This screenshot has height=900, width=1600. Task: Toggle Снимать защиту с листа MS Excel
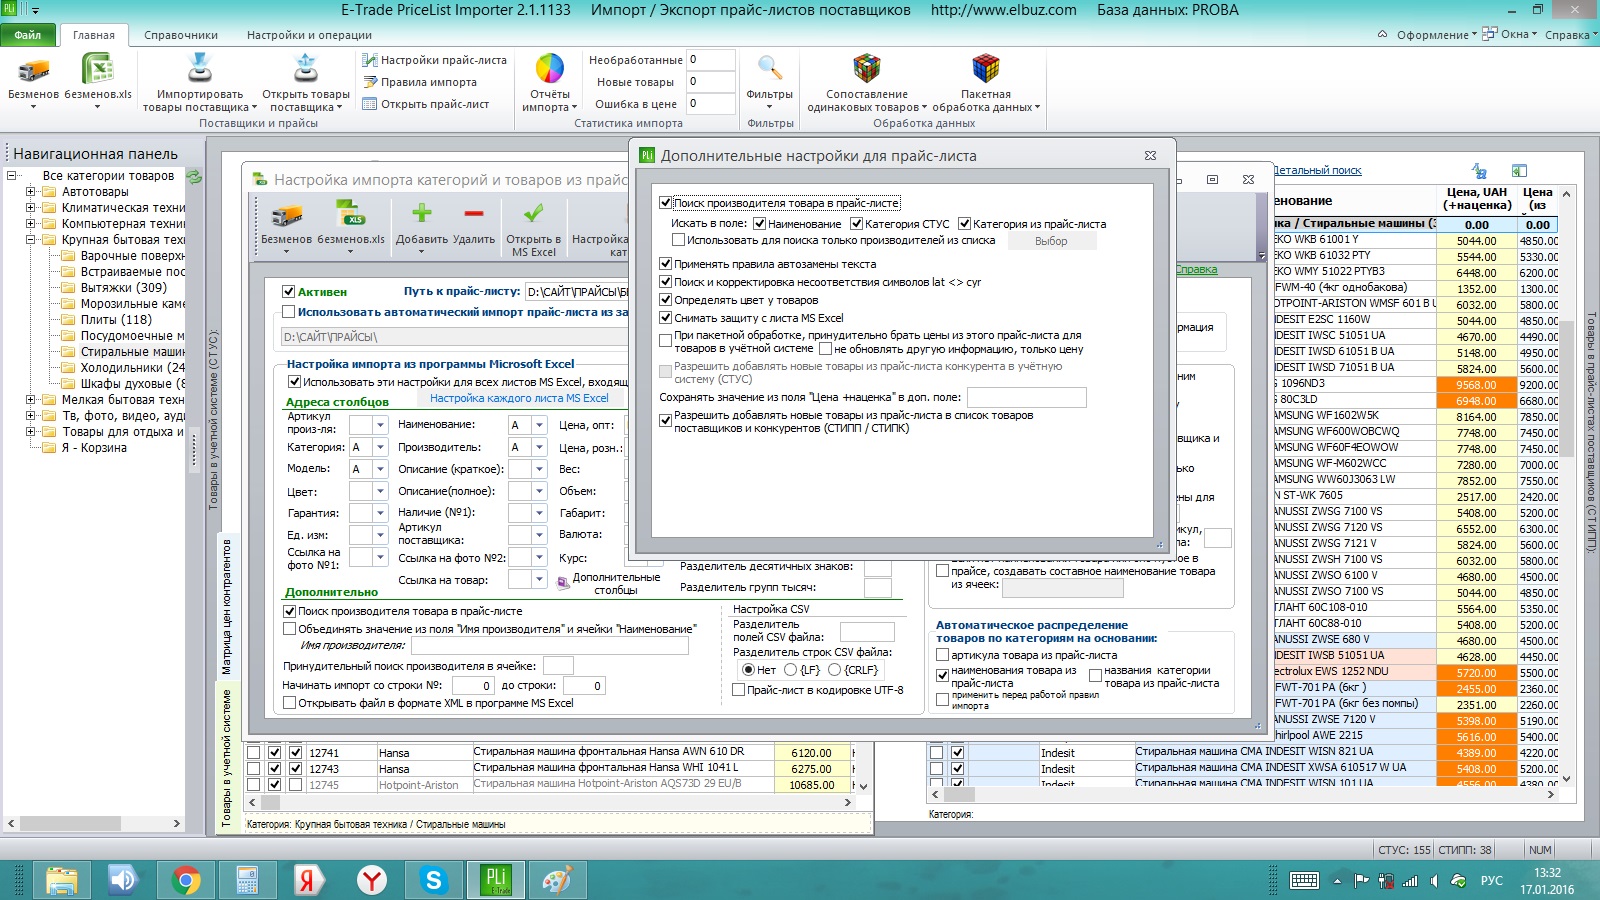point(665,318)
